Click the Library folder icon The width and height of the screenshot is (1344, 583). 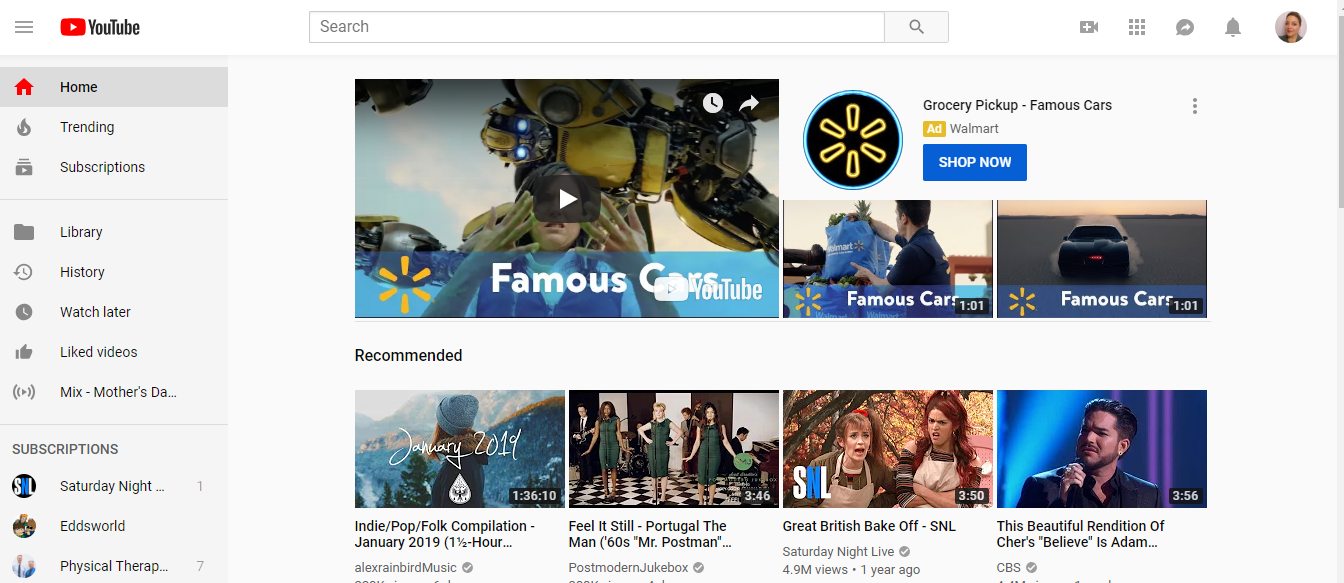coord(24,232)
